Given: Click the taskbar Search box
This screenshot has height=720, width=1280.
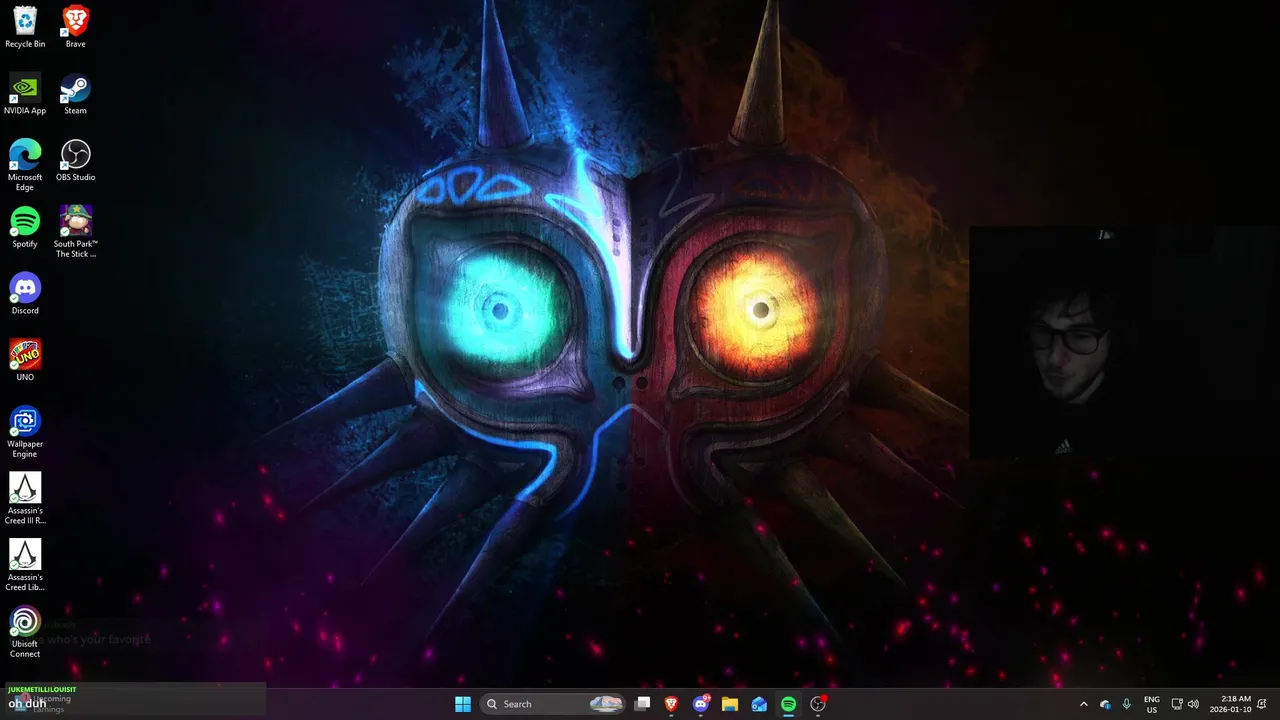Looking at the screenshot, I should pos(553,704).
